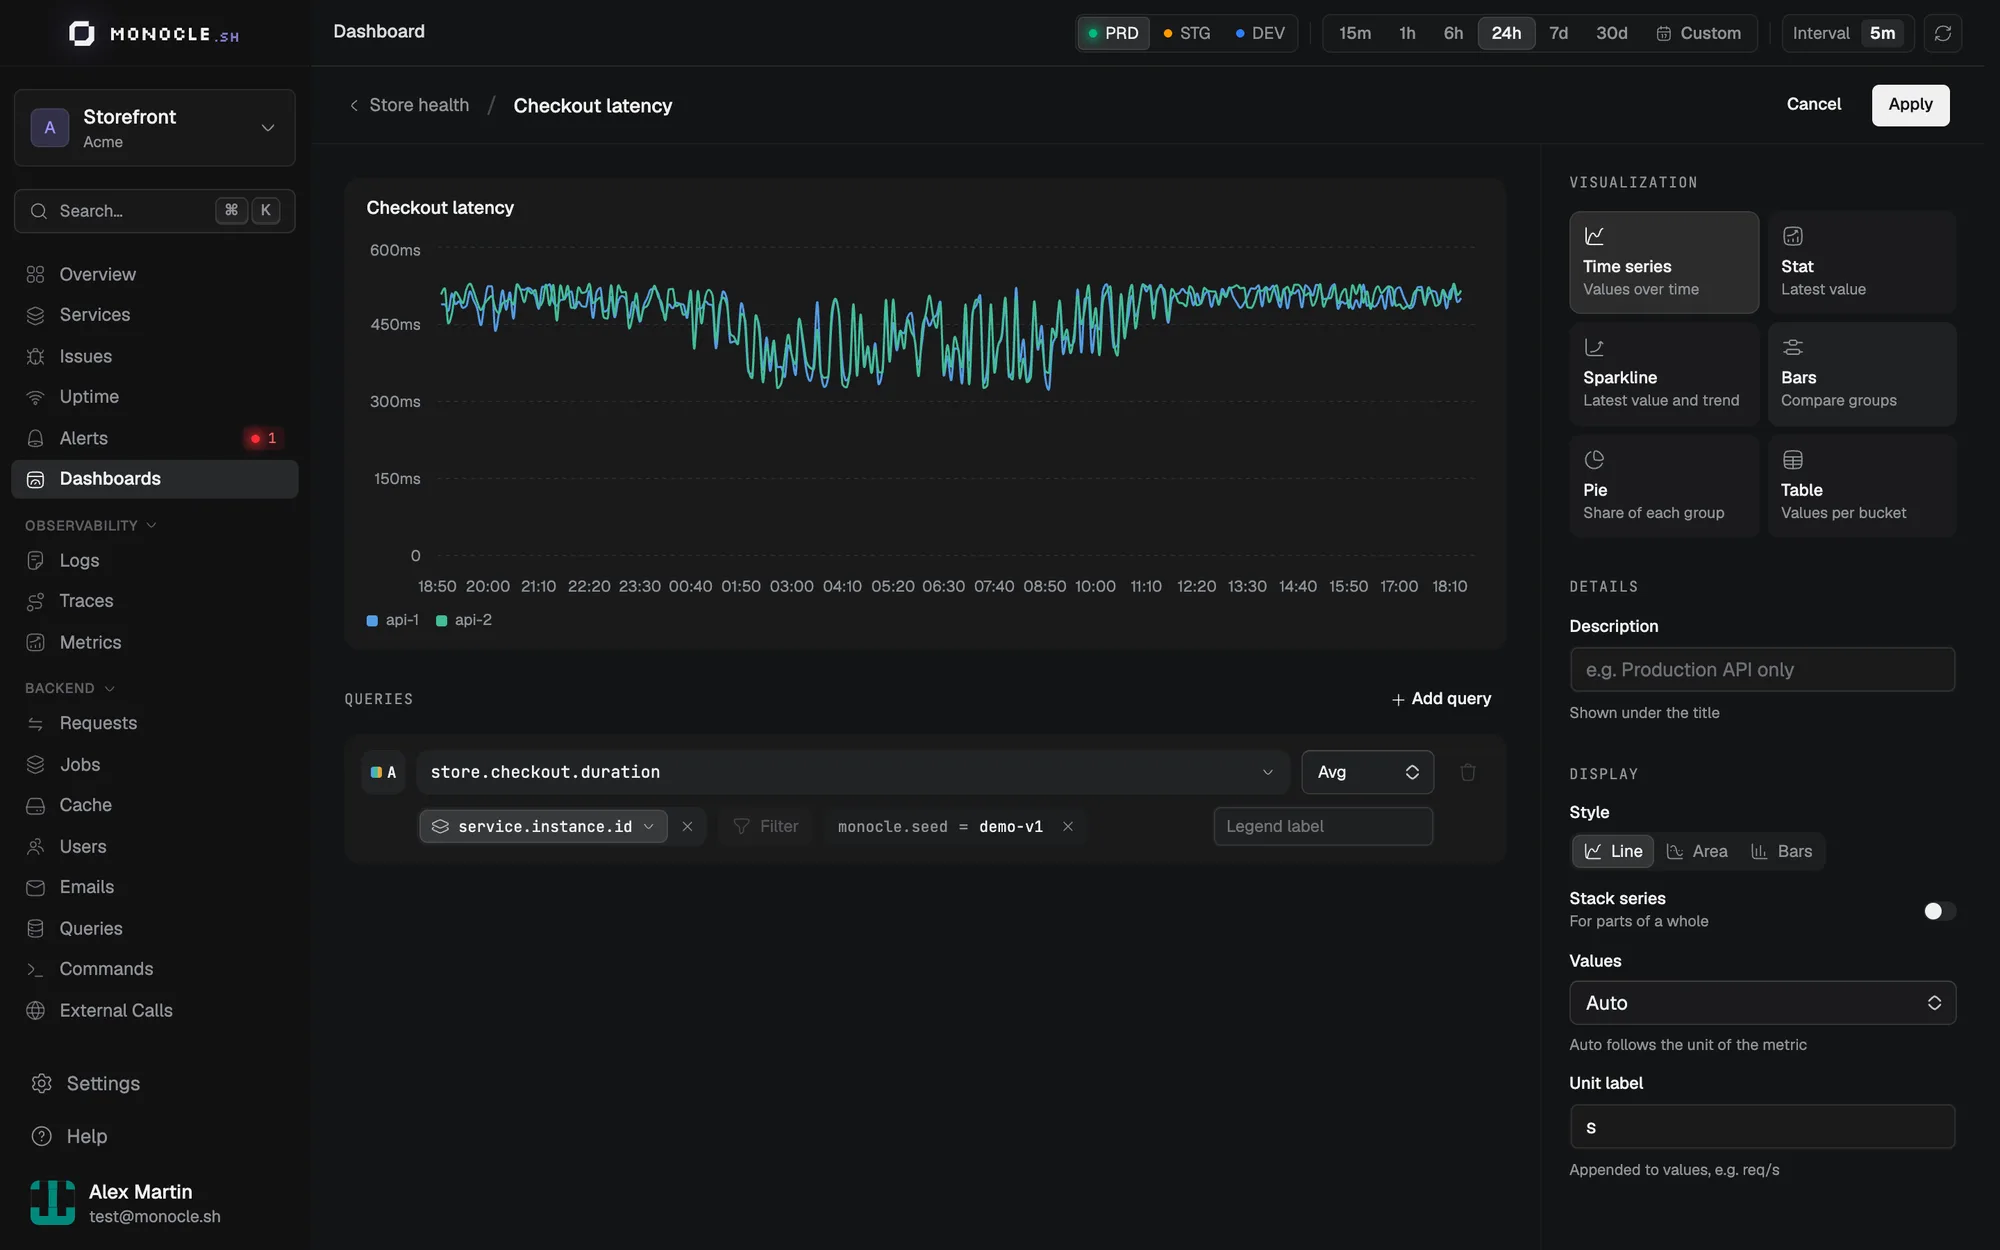Open Help in the sidebar

[x=155, y=1136]
